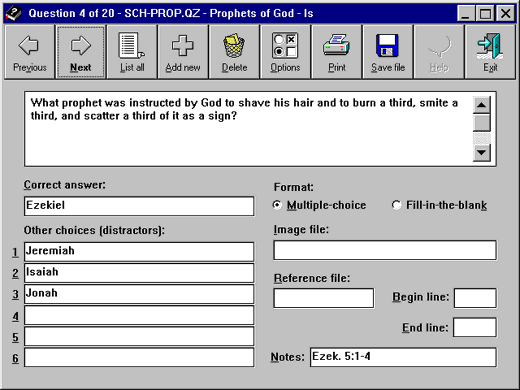
Task: Click the Notes field with Ezek. 5:1-4
Action: point(403,357)
